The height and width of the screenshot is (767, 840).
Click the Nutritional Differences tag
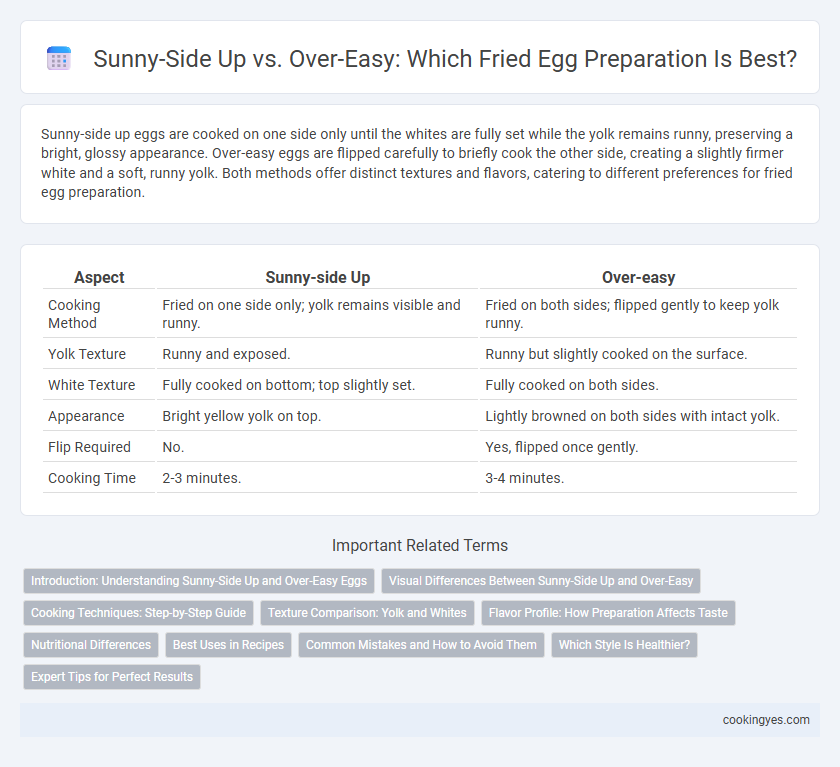91,645
